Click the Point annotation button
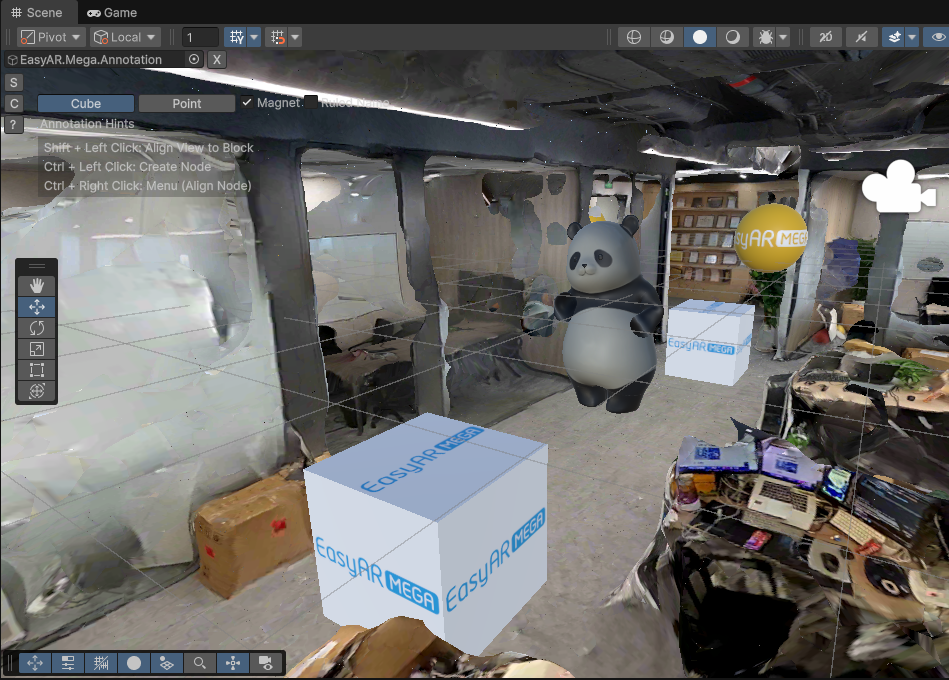The height and width of the screenshot is (680, 949). pyautogui.click(x=186, y=102)
